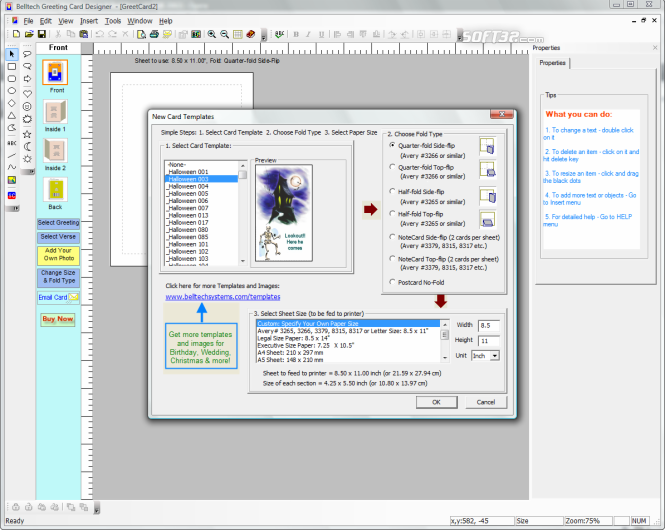The width and height of the screenshot is (665, 530).
Task: Choose Postcard No-Fold option
Action: pyautogui.click(x=392, y=282)
